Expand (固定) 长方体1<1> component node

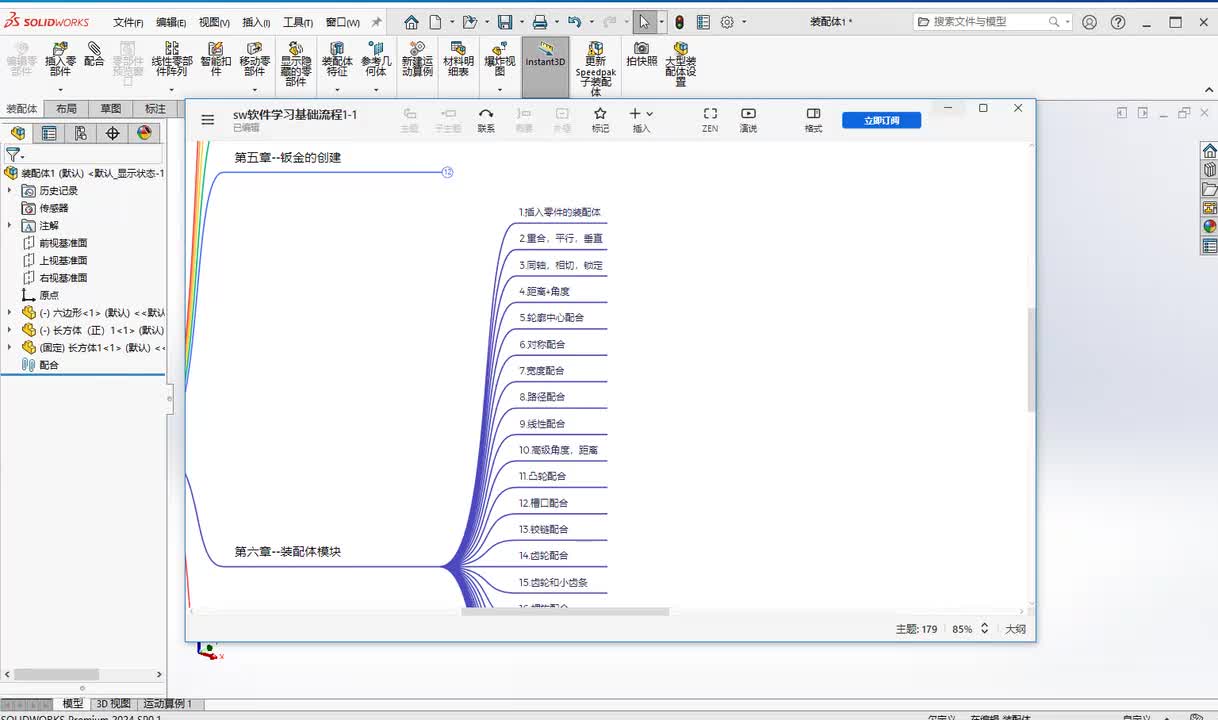pyautogui.click(x=10, y=347)
